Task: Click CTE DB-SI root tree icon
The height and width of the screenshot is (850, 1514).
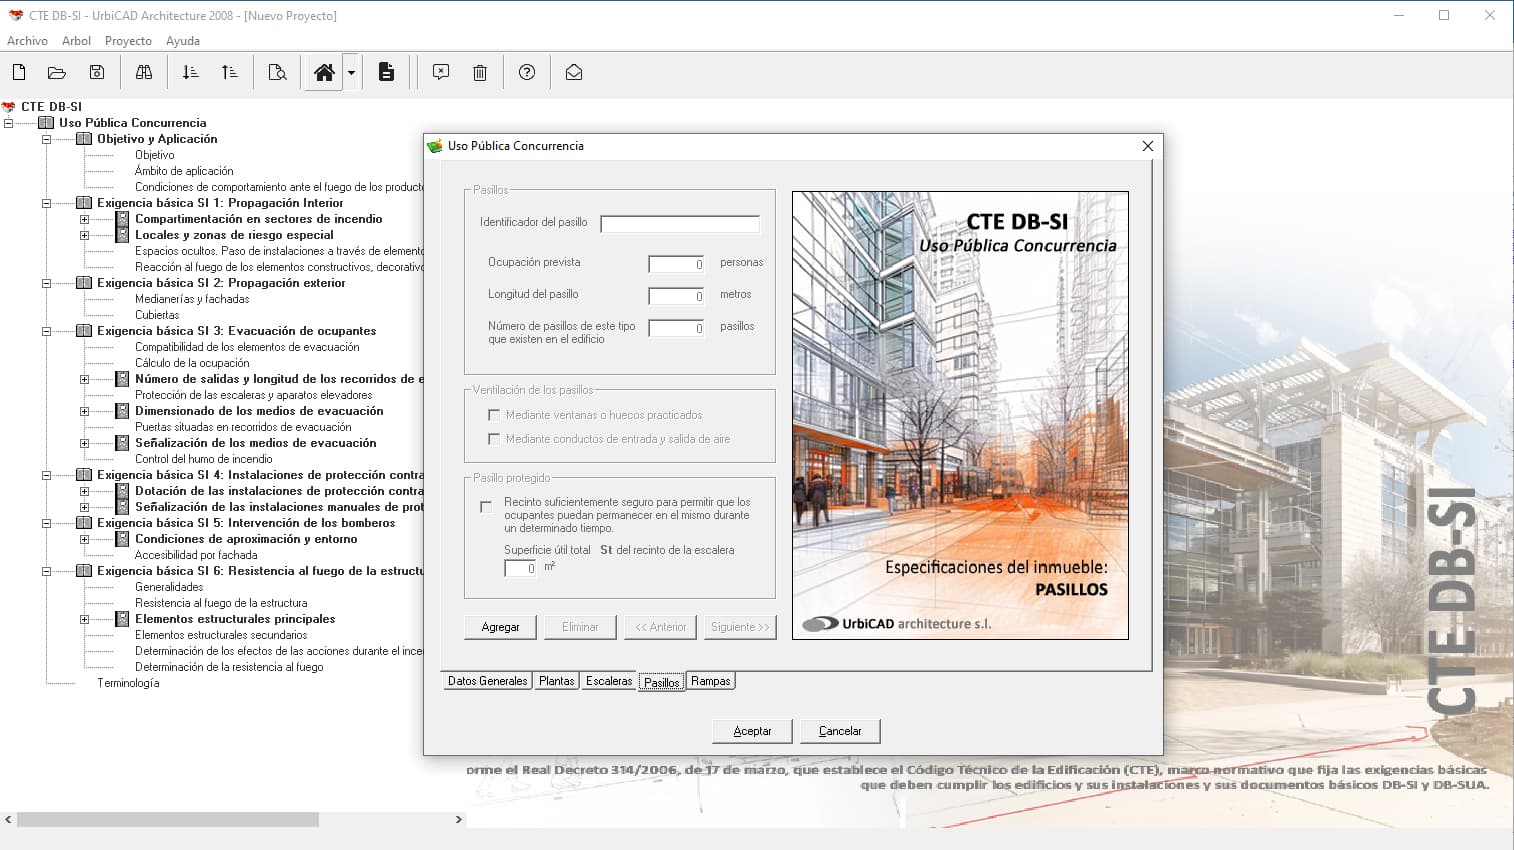Action: [9, 107]
